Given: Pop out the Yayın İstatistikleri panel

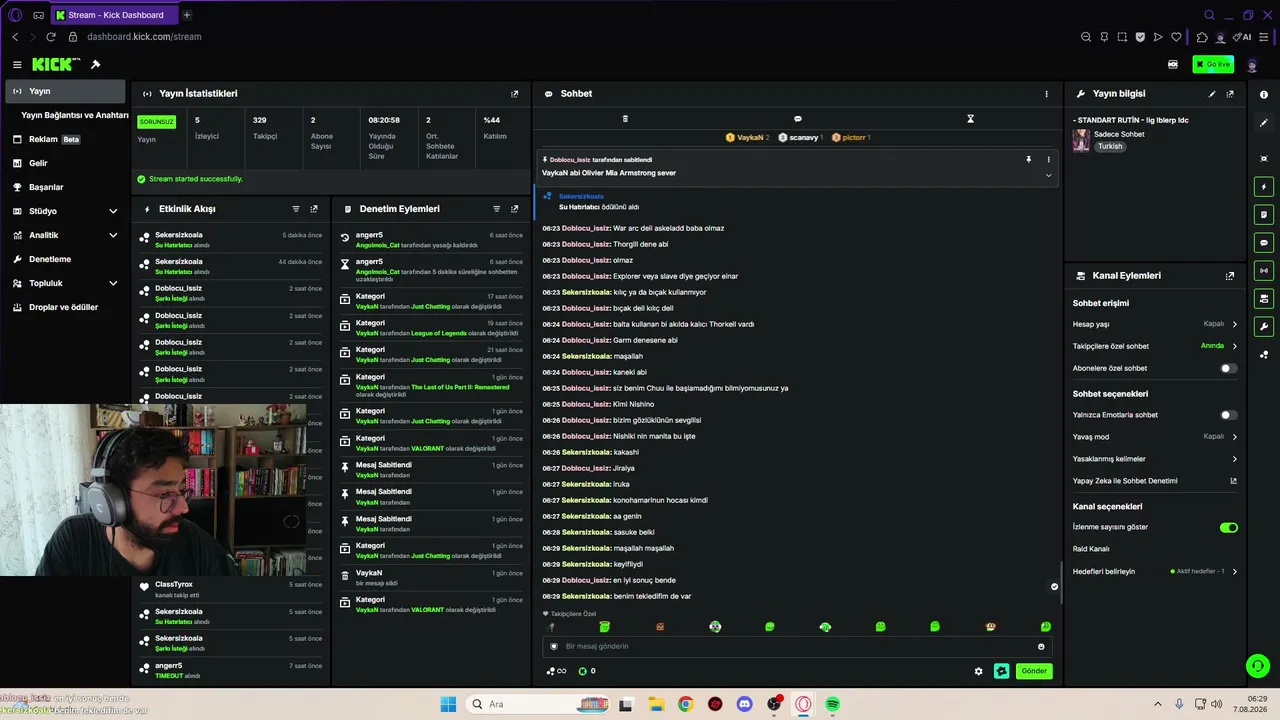Looking at the screenshot, I should [515, 94].
